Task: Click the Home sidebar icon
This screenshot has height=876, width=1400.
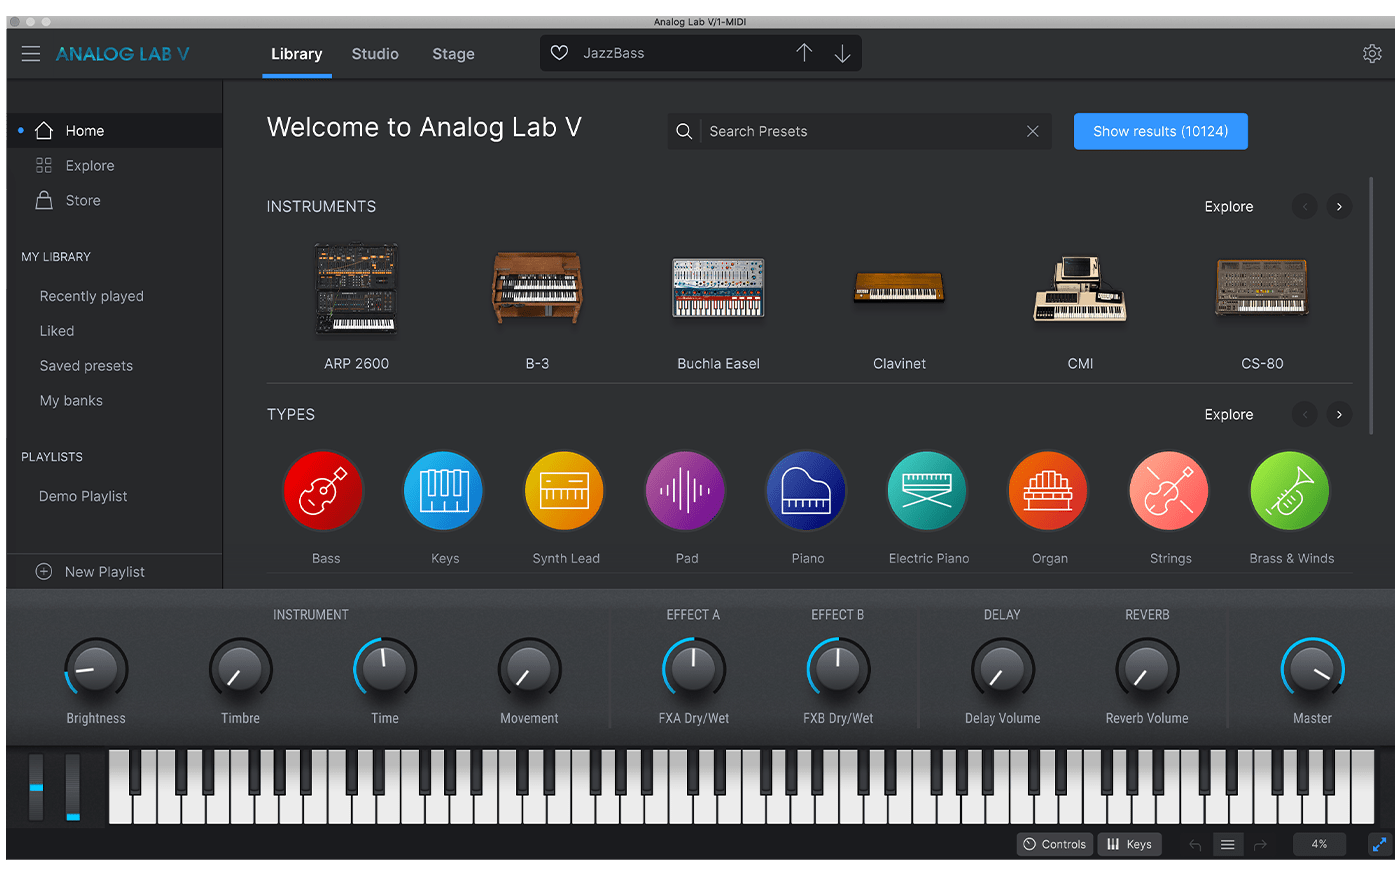Action: click(x=44, y=131)
